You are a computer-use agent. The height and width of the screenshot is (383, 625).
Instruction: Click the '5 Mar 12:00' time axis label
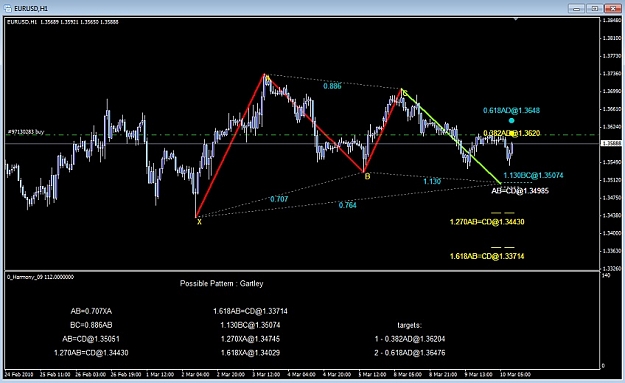372,375
